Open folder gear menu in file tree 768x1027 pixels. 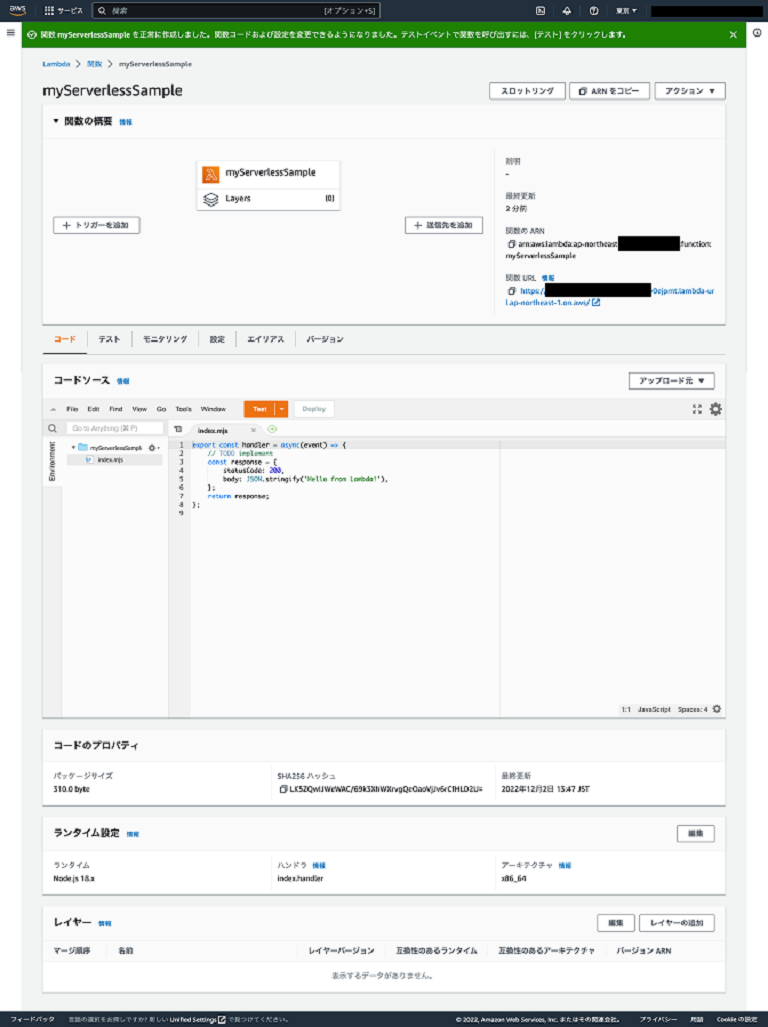point(153,448)
